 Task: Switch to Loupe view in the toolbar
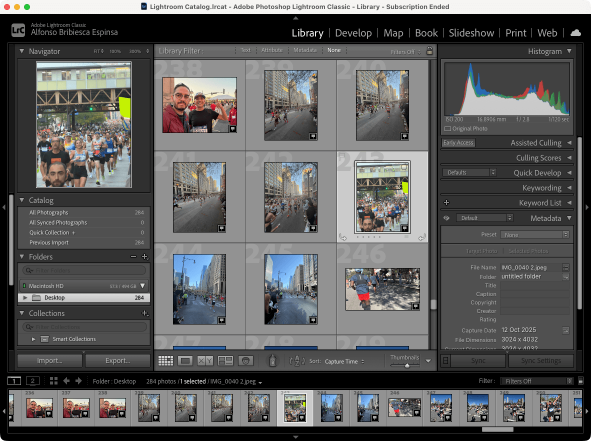click(185, 361)
